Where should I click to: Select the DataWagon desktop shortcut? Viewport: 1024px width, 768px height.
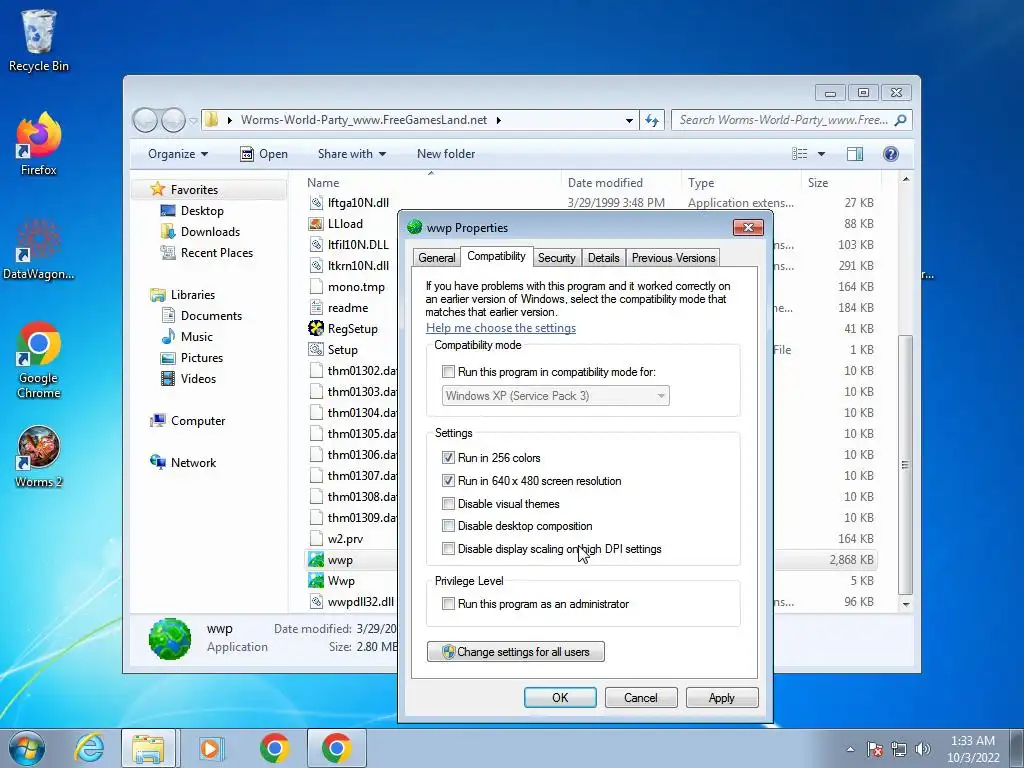tap(38, 249)
